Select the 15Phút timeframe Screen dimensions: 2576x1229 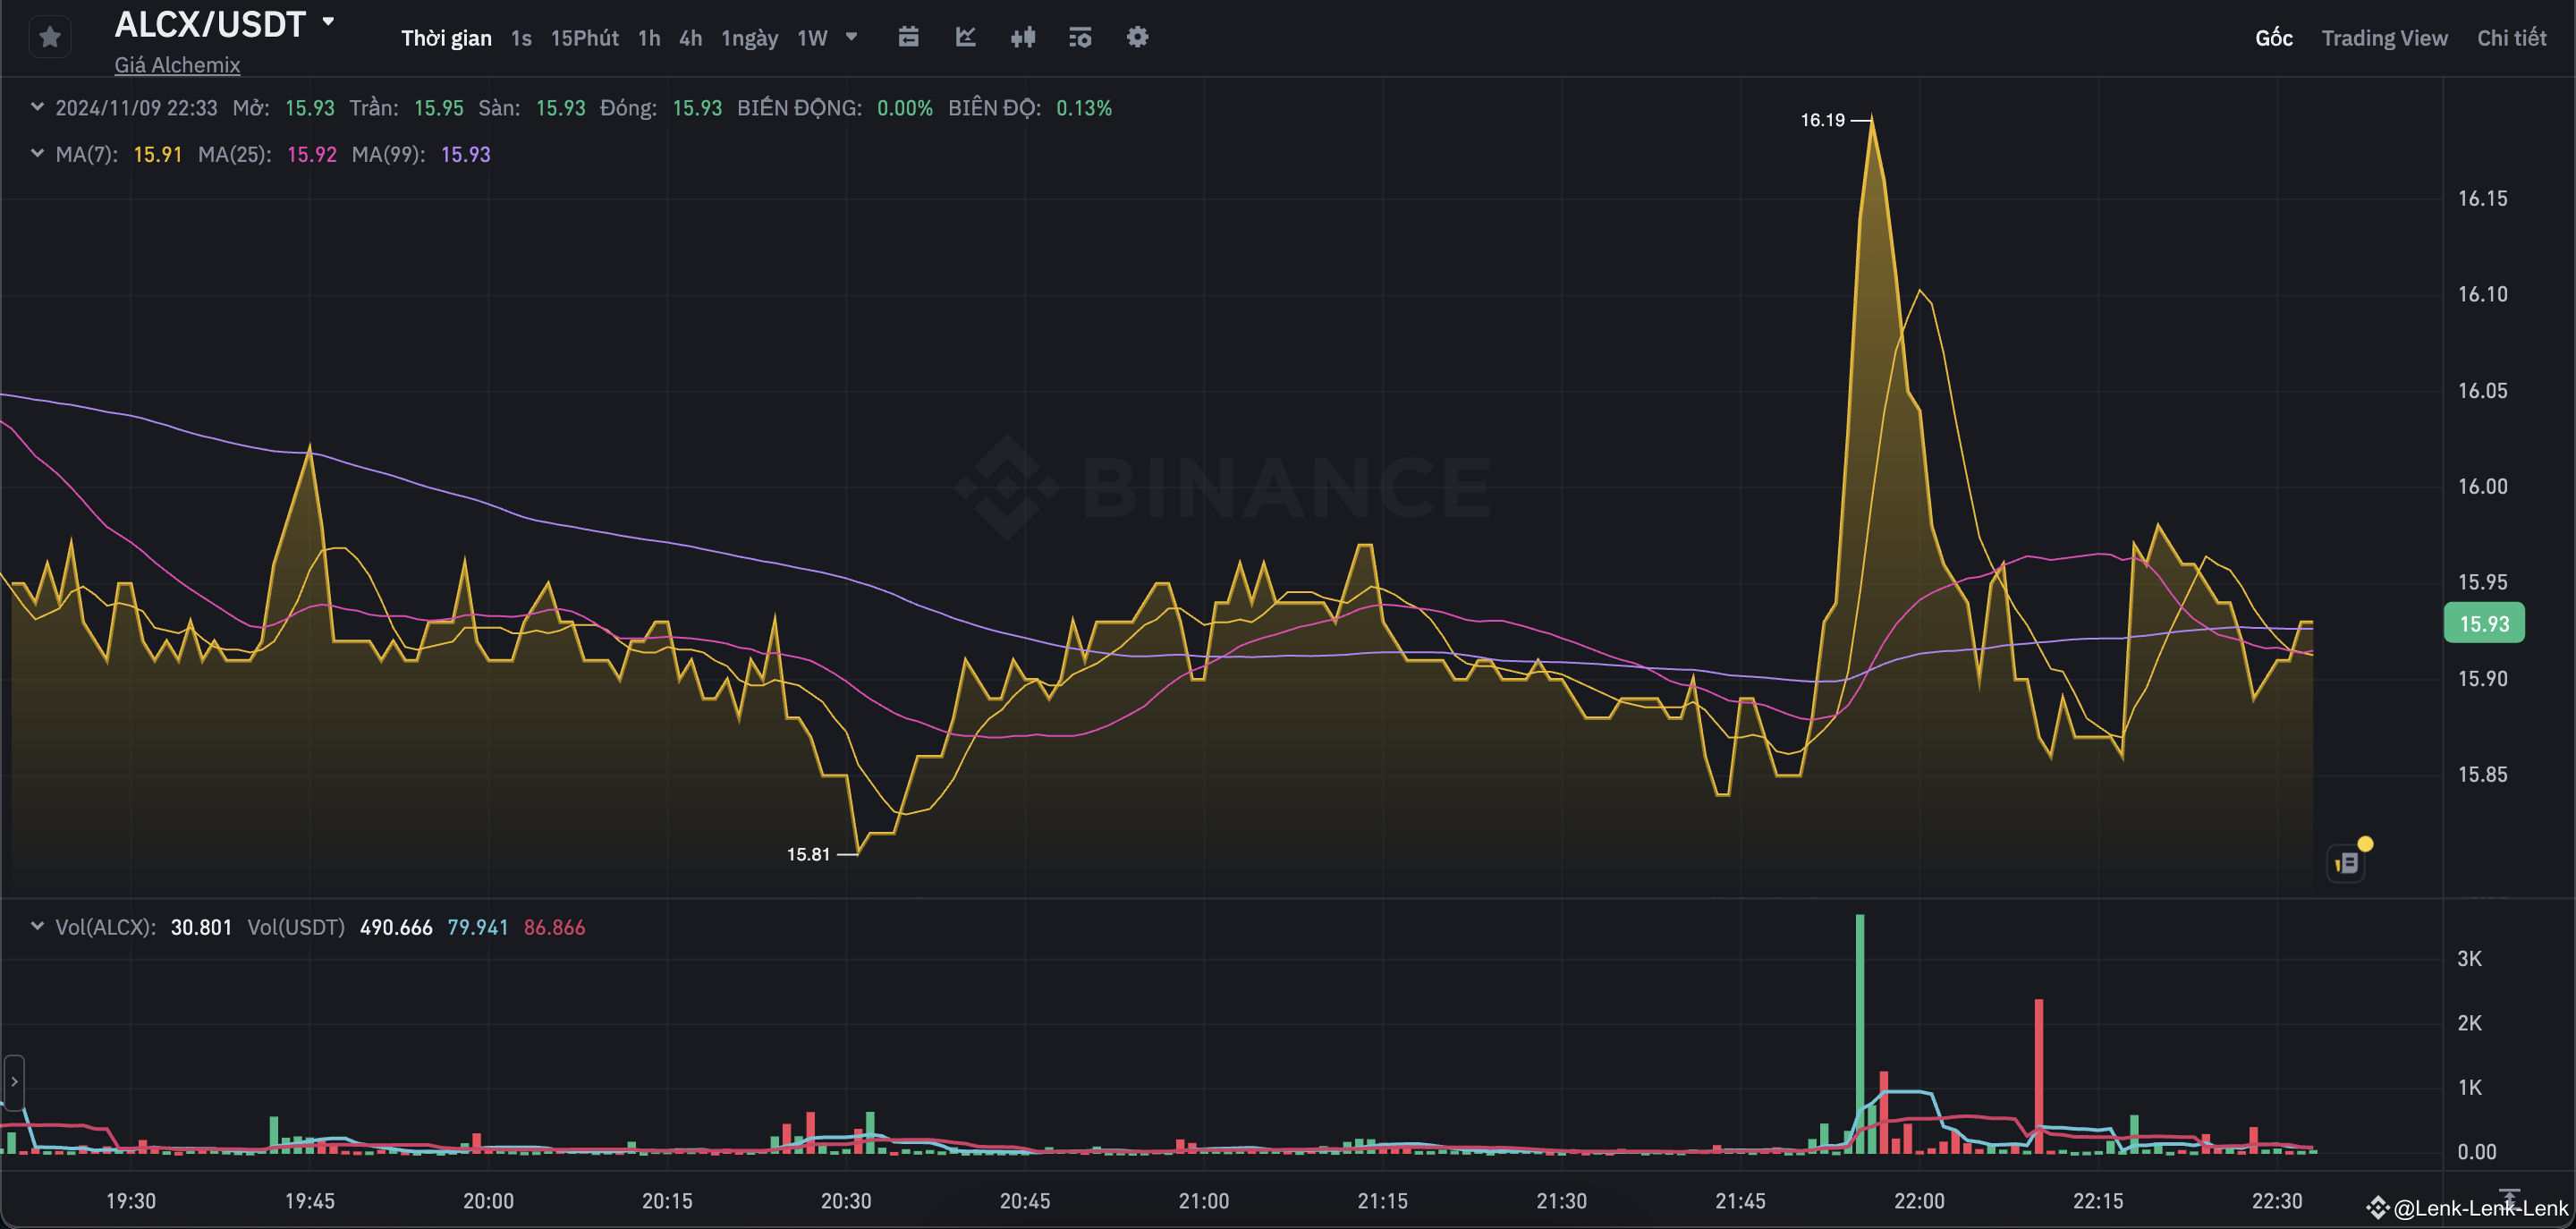pos(584,37)
